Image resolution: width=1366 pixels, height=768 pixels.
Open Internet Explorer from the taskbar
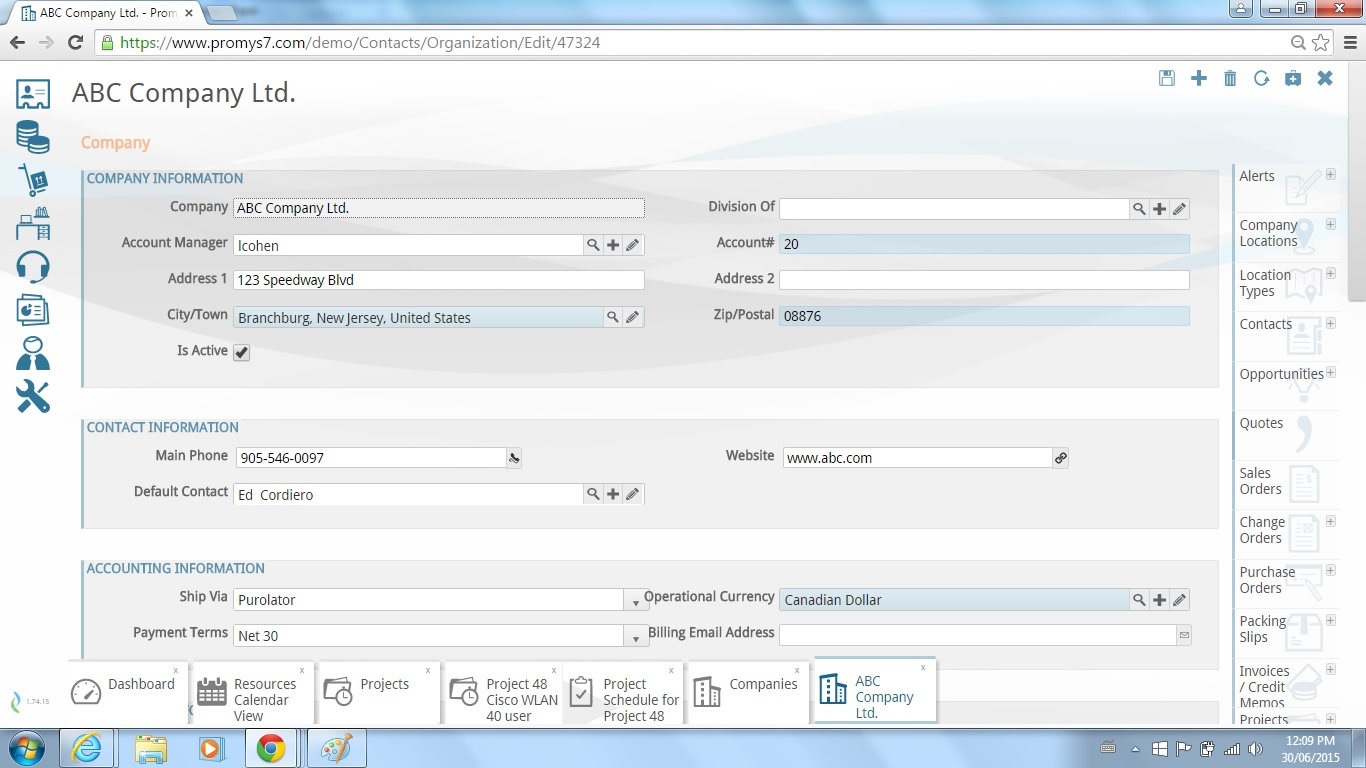87,748
